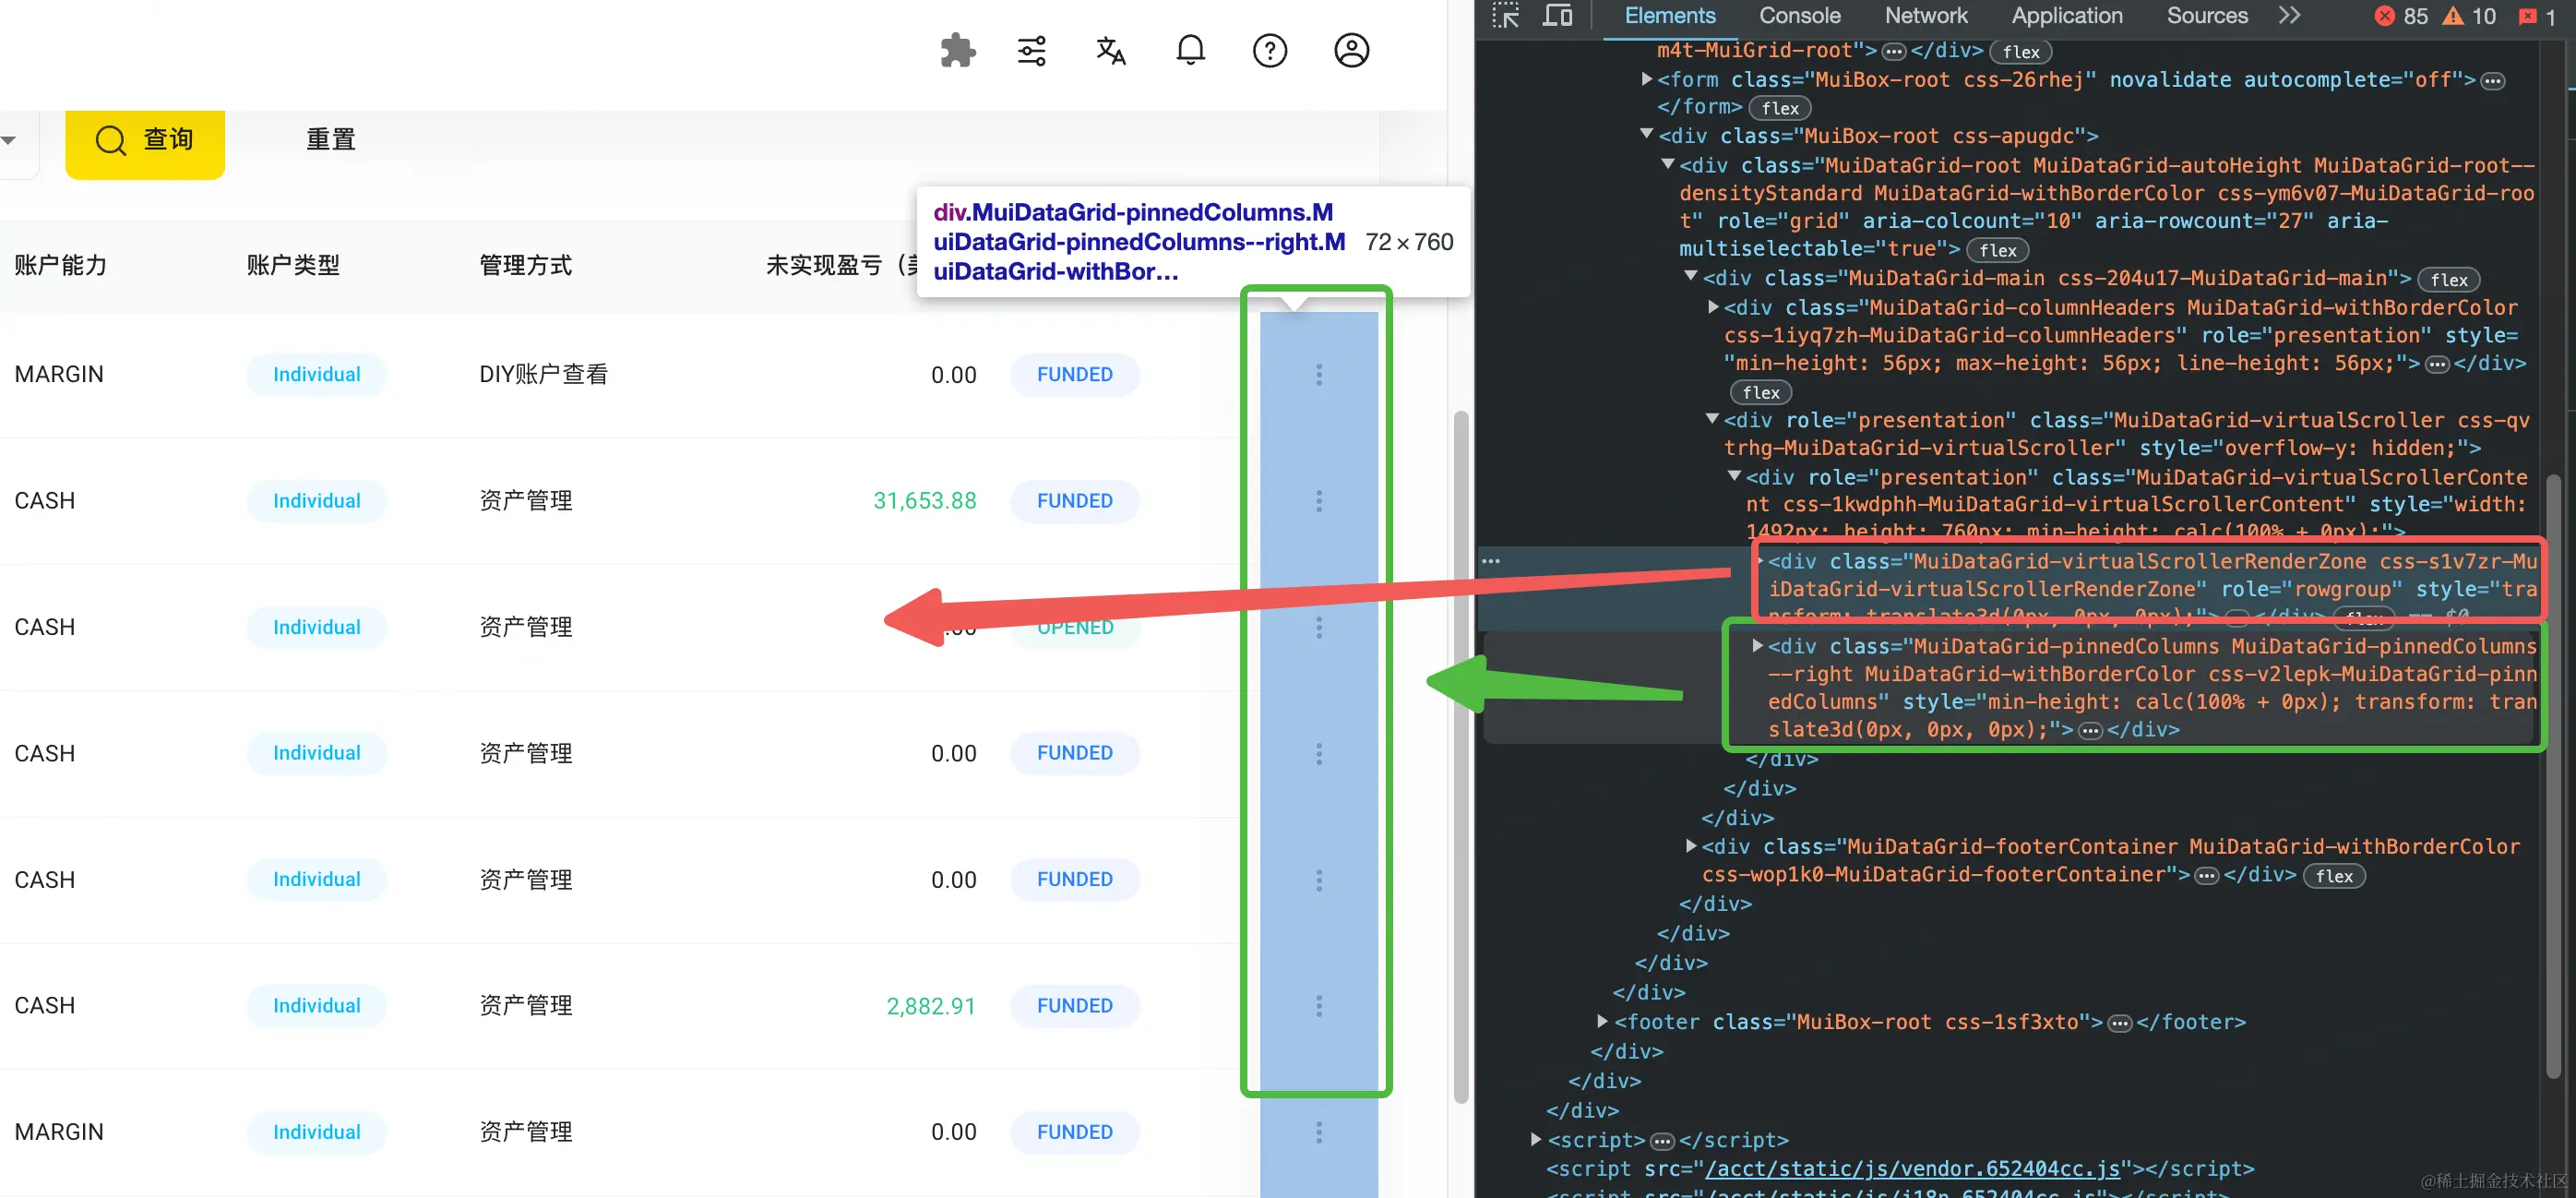This screenshot has width=2576, height=1198.
Task: Click the filter sliders icon in the header
Action: (1031, 50)
